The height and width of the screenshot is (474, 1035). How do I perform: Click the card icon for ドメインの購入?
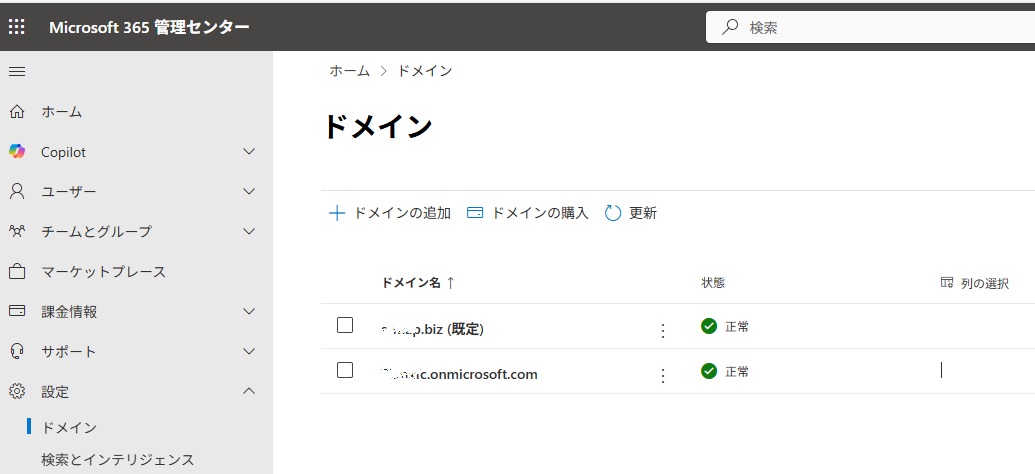click(x=475, y=213)
